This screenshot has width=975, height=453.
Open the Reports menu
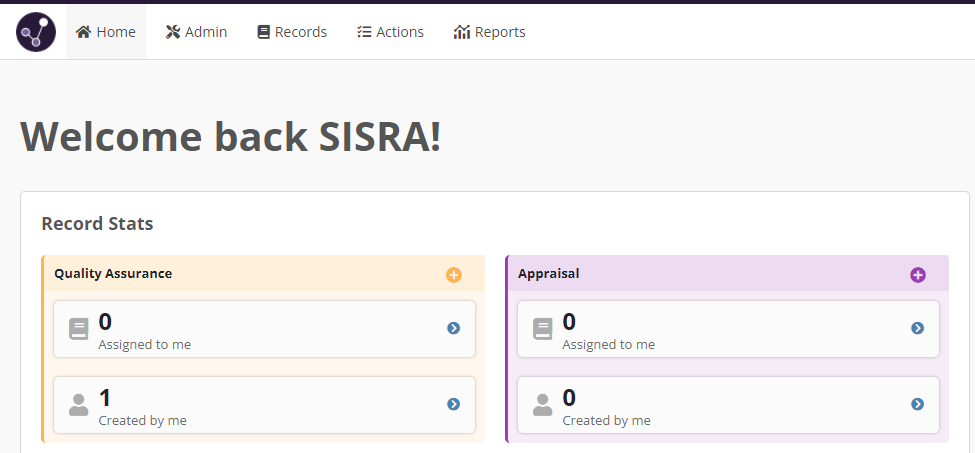[x=489, y=32]
